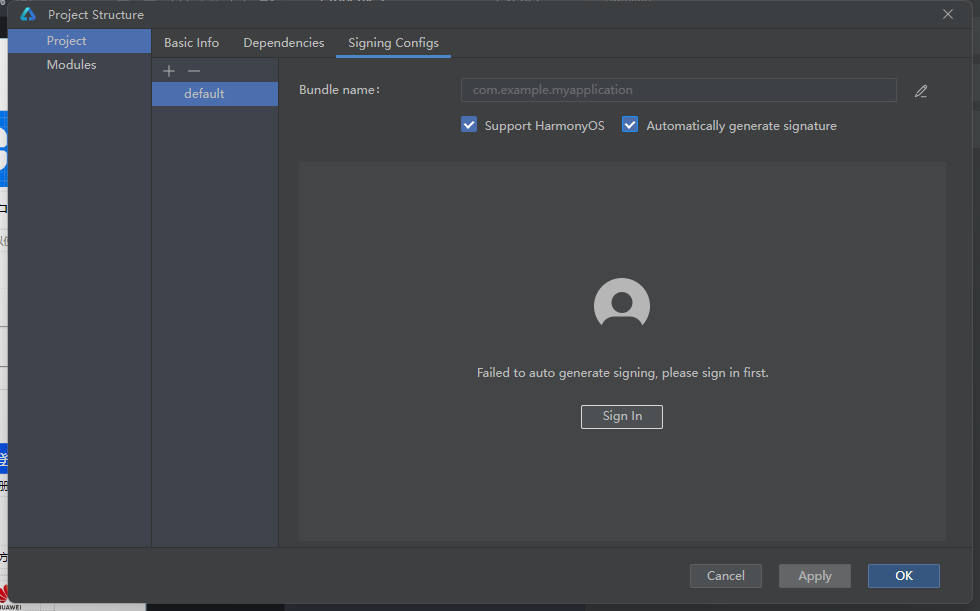The height and width of the screenshot is (611, 980).
Task: Select Project in the left sidebar
Action: [x=79, y=41]
